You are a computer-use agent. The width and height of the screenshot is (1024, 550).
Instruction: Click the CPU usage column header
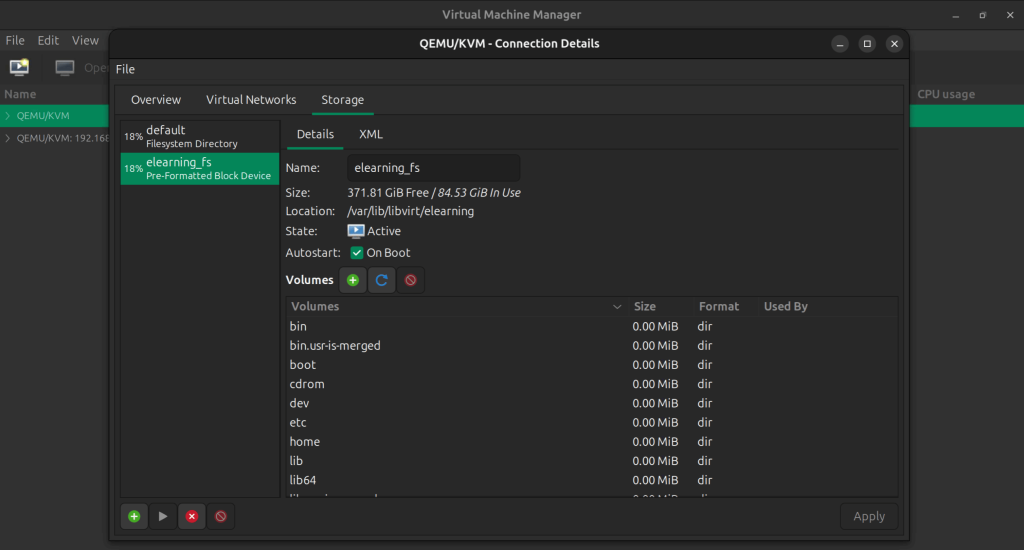[x=946, y=94]
